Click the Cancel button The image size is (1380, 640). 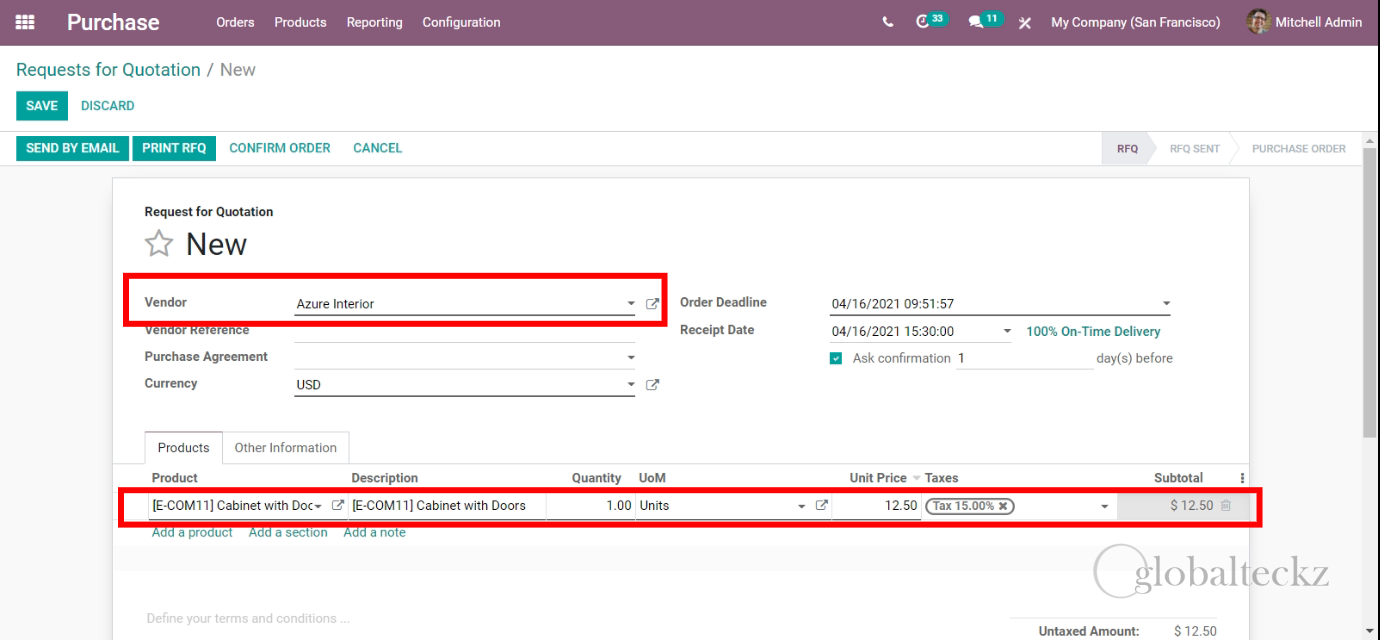(377, 148)
